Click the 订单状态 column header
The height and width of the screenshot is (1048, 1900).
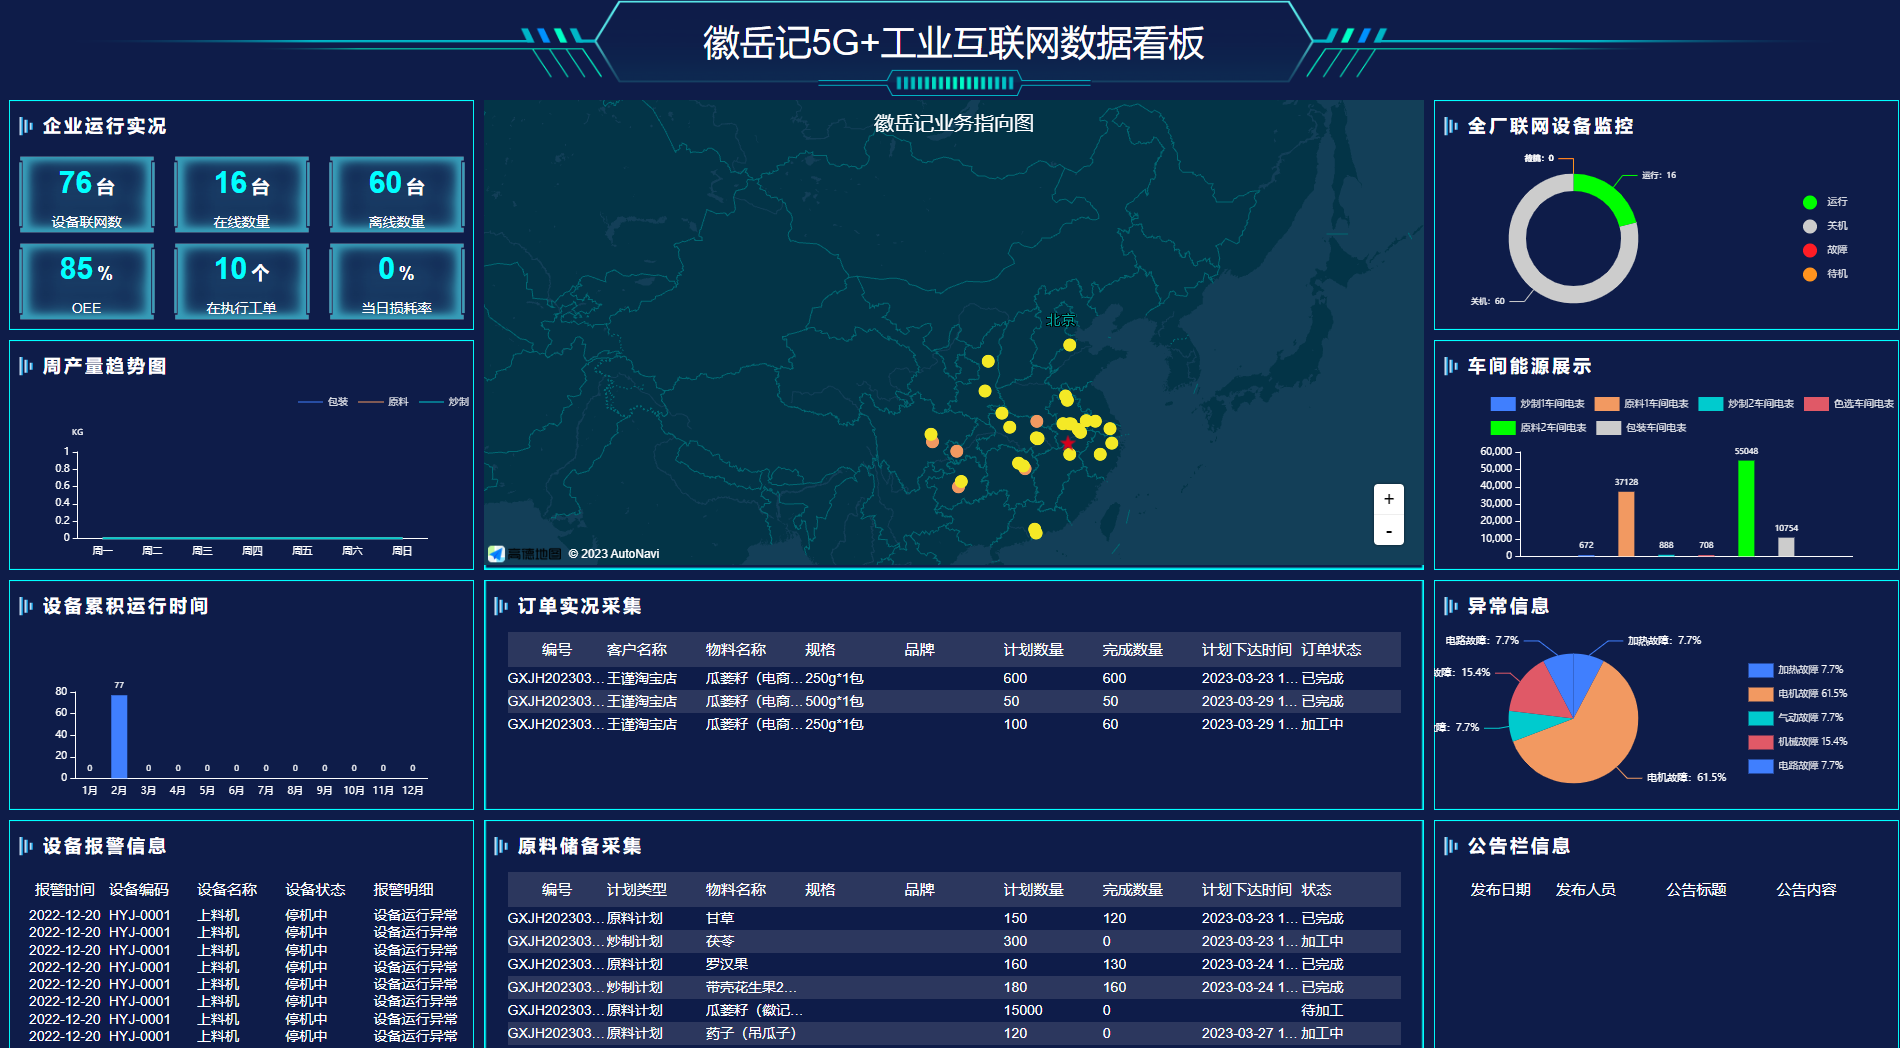pyautogui.click(x=1330, y=650)
